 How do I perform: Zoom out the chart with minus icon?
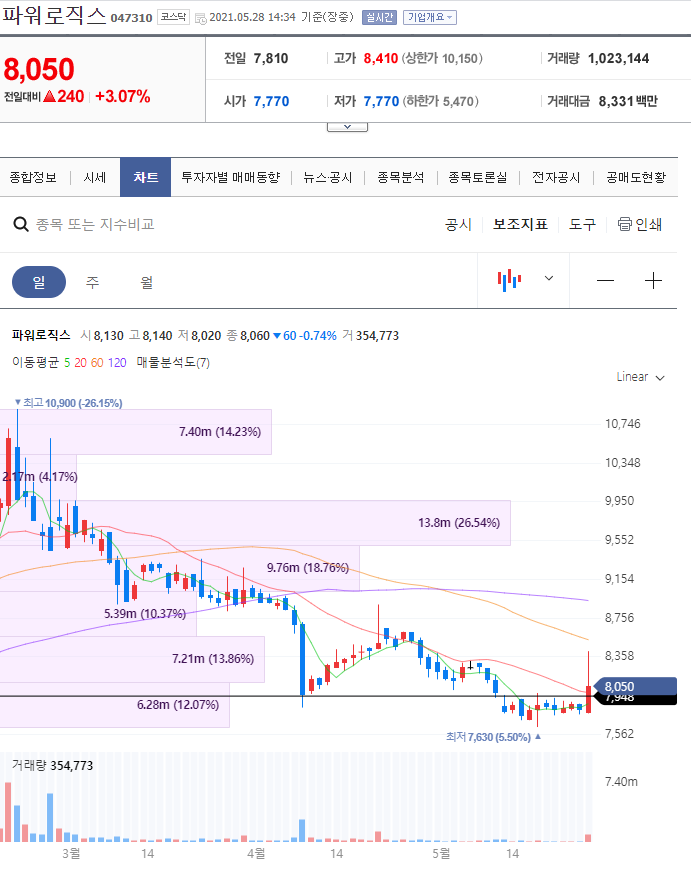605,281
